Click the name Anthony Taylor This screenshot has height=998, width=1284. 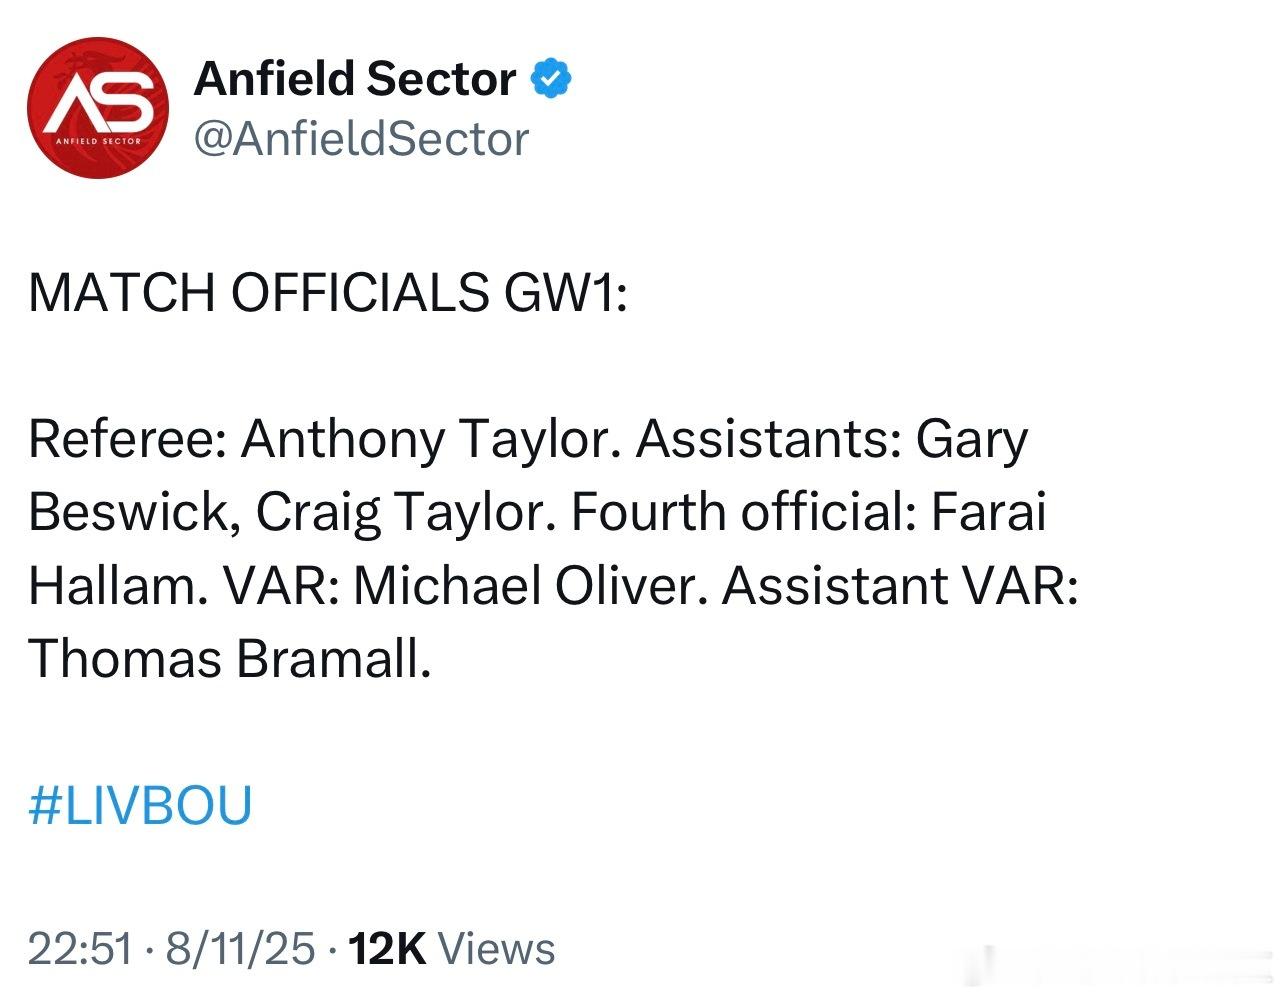tap(425, 440)
